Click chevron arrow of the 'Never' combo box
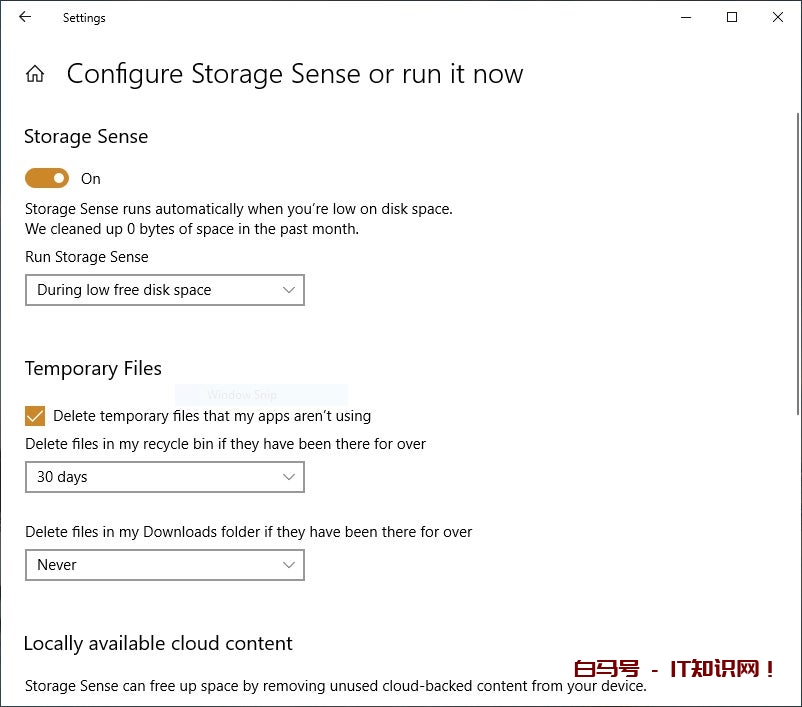Screen dimensions: 802x707 click(289, 565)
